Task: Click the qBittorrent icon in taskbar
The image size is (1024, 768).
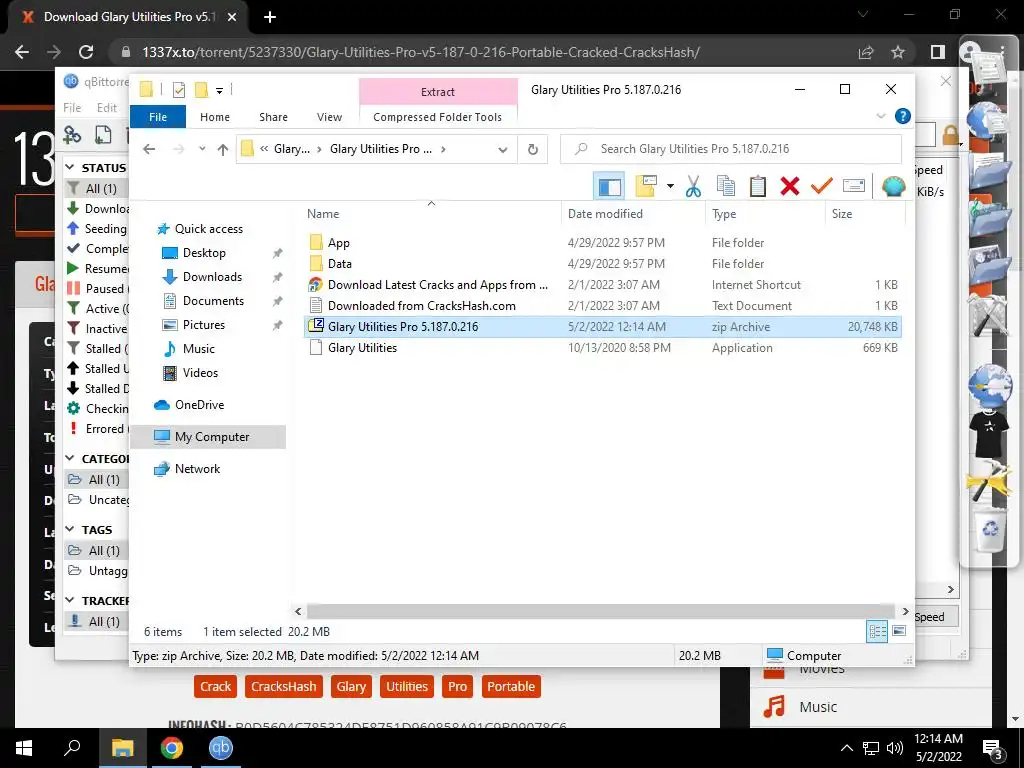Action: tap(221, 748)
